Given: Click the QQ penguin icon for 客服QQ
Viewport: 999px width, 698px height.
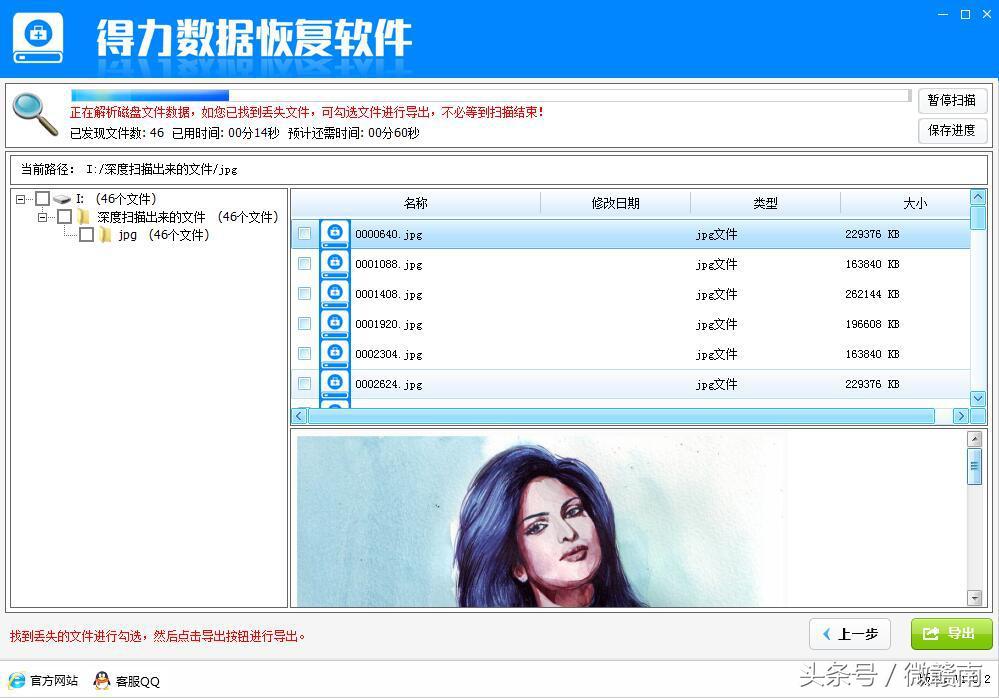Looking at the screenshot, I should [x=100, y=681].
